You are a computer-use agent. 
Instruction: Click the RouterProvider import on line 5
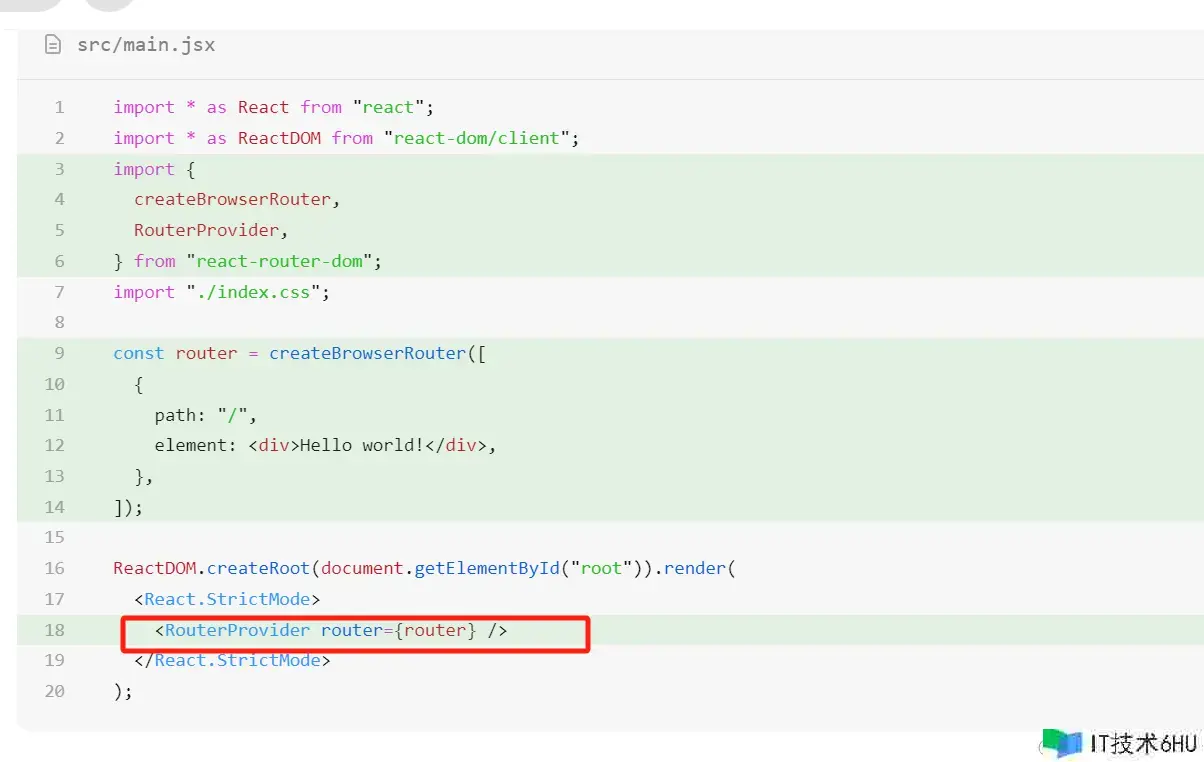click(206, 230)
